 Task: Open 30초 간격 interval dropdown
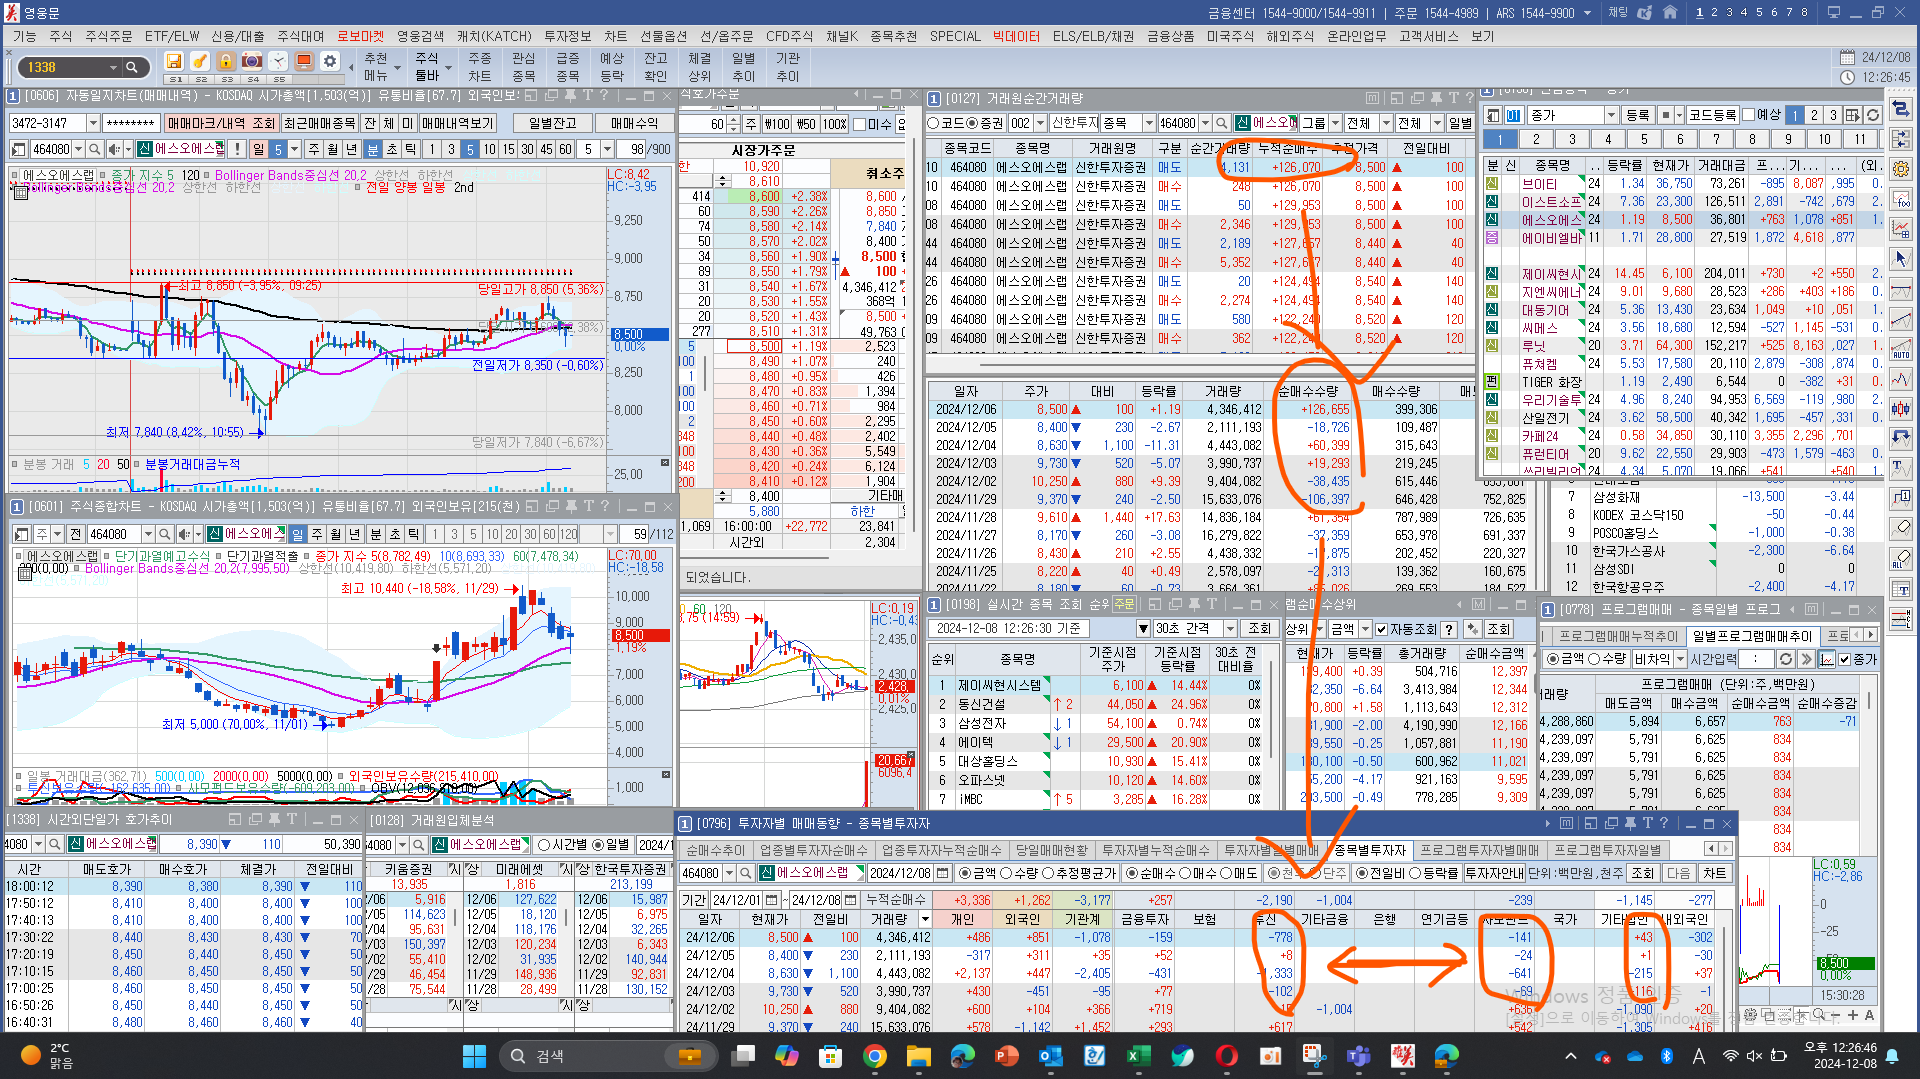point(1230,629)
